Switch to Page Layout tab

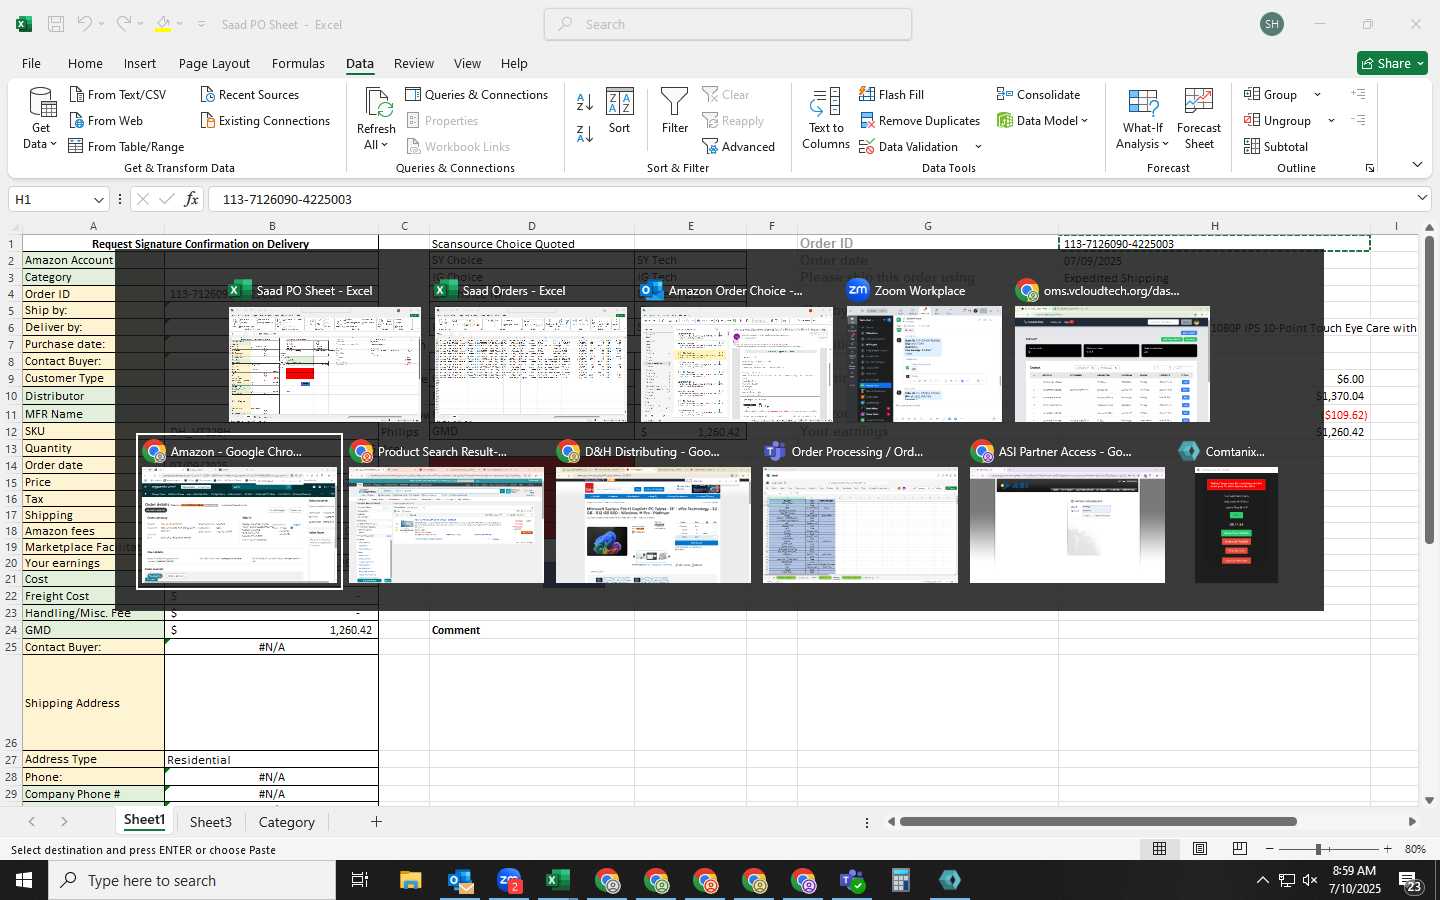point(214,63)
